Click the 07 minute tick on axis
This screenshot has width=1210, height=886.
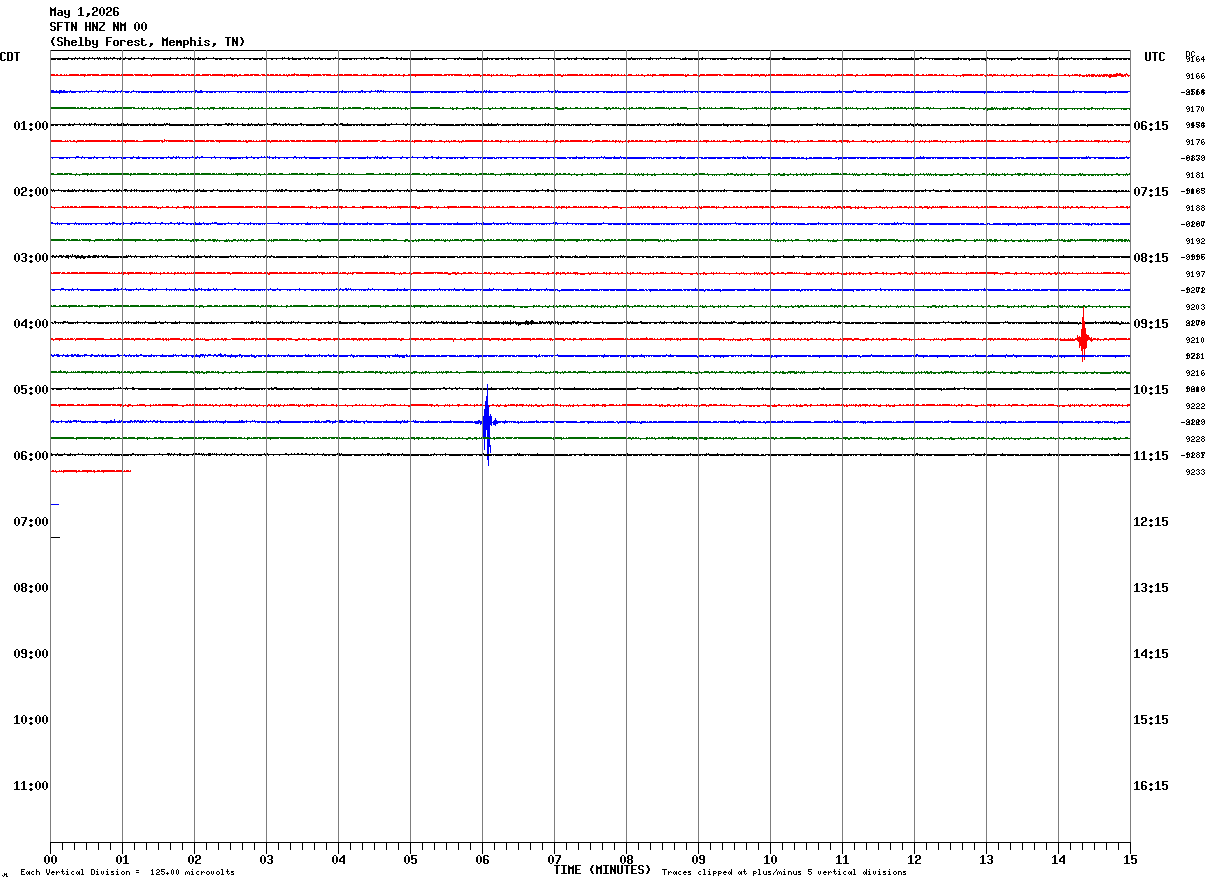tap(554, 859)
